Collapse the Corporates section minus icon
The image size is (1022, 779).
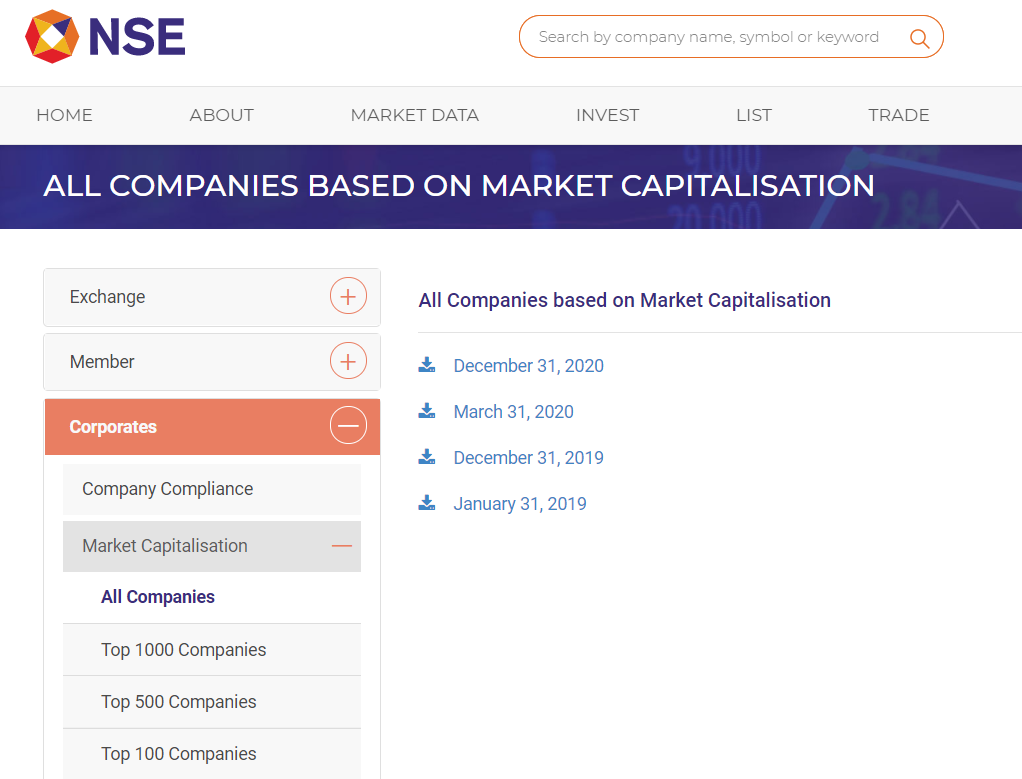click(348, 427)
